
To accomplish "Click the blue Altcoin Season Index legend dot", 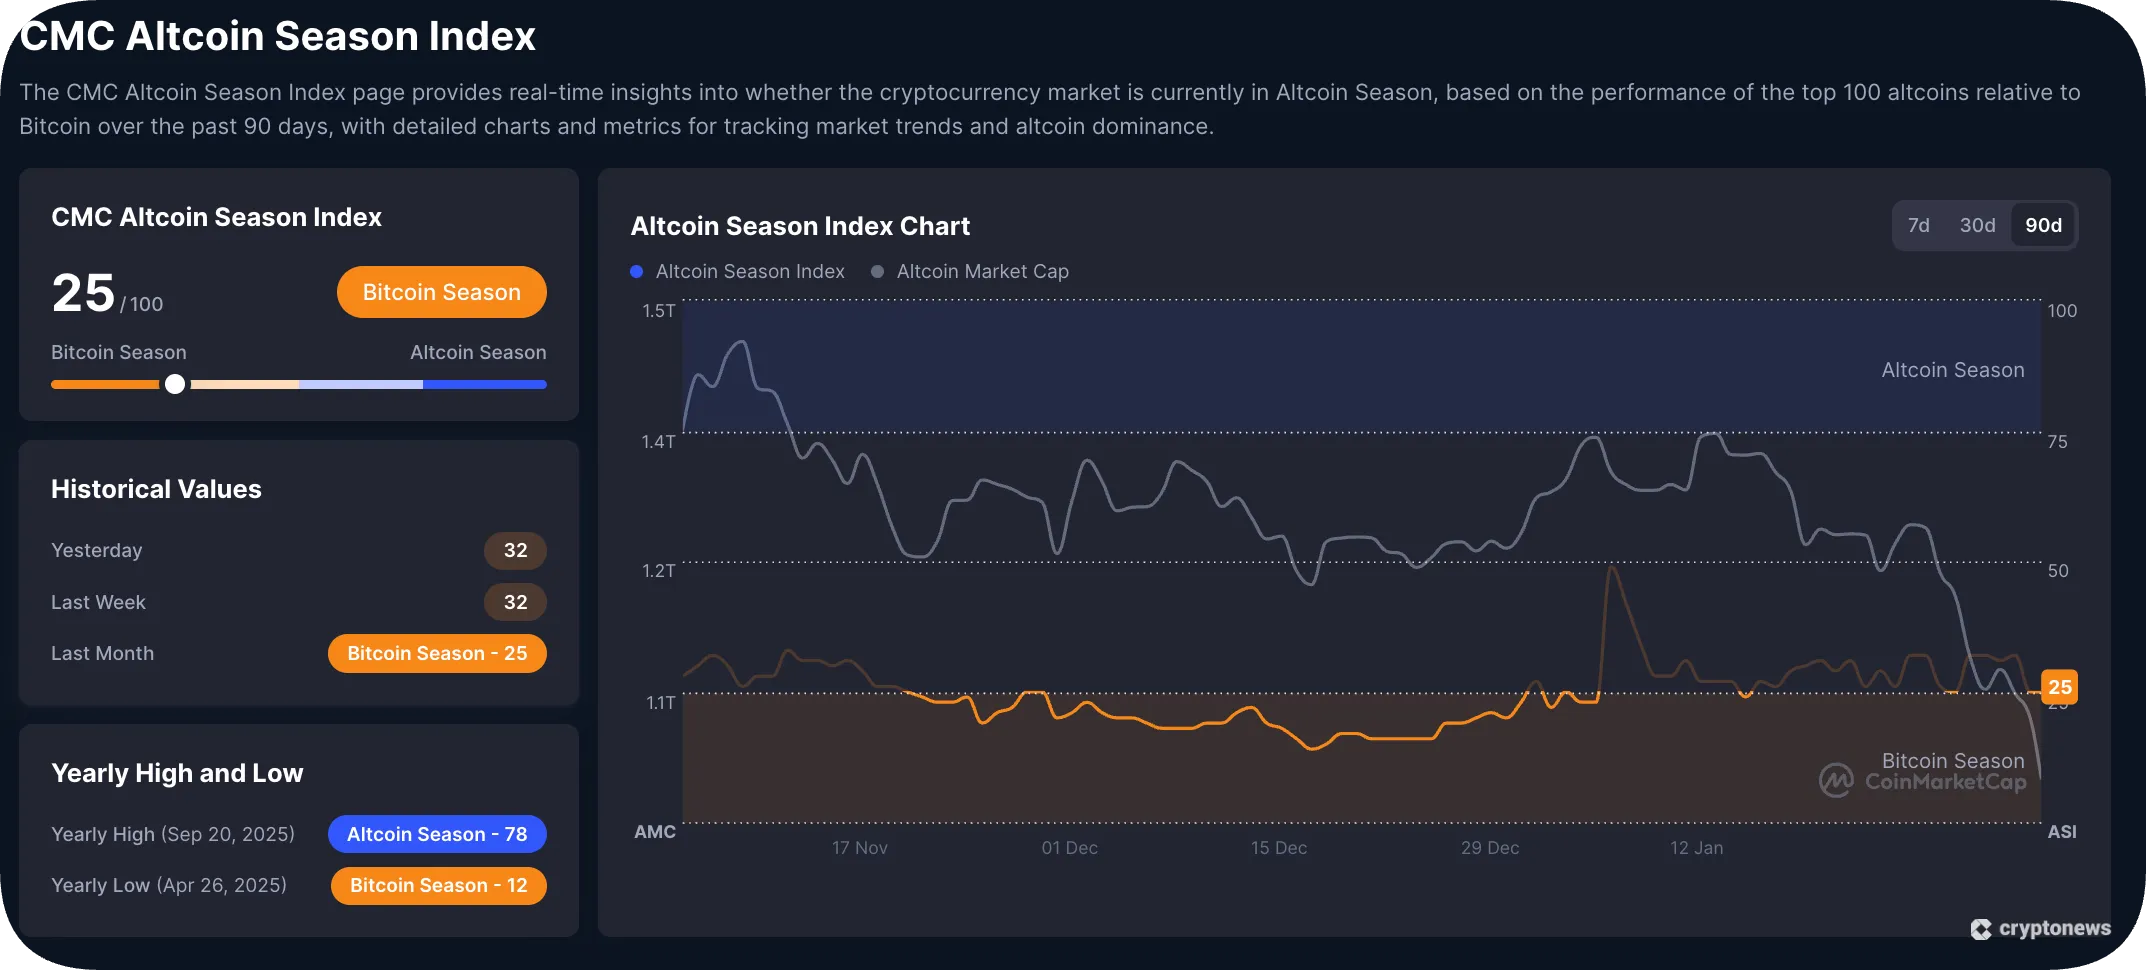I will coord(636,271).
